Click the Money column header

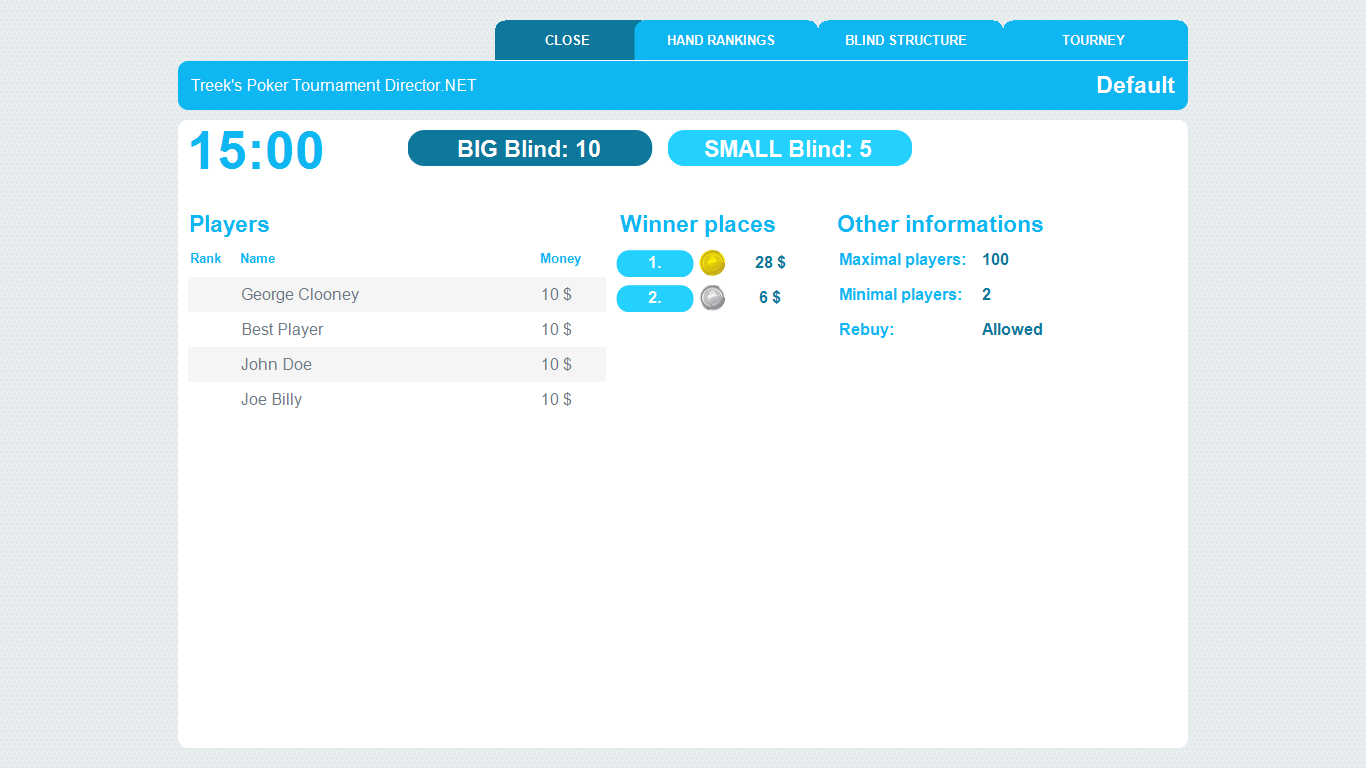click(560, 258)
